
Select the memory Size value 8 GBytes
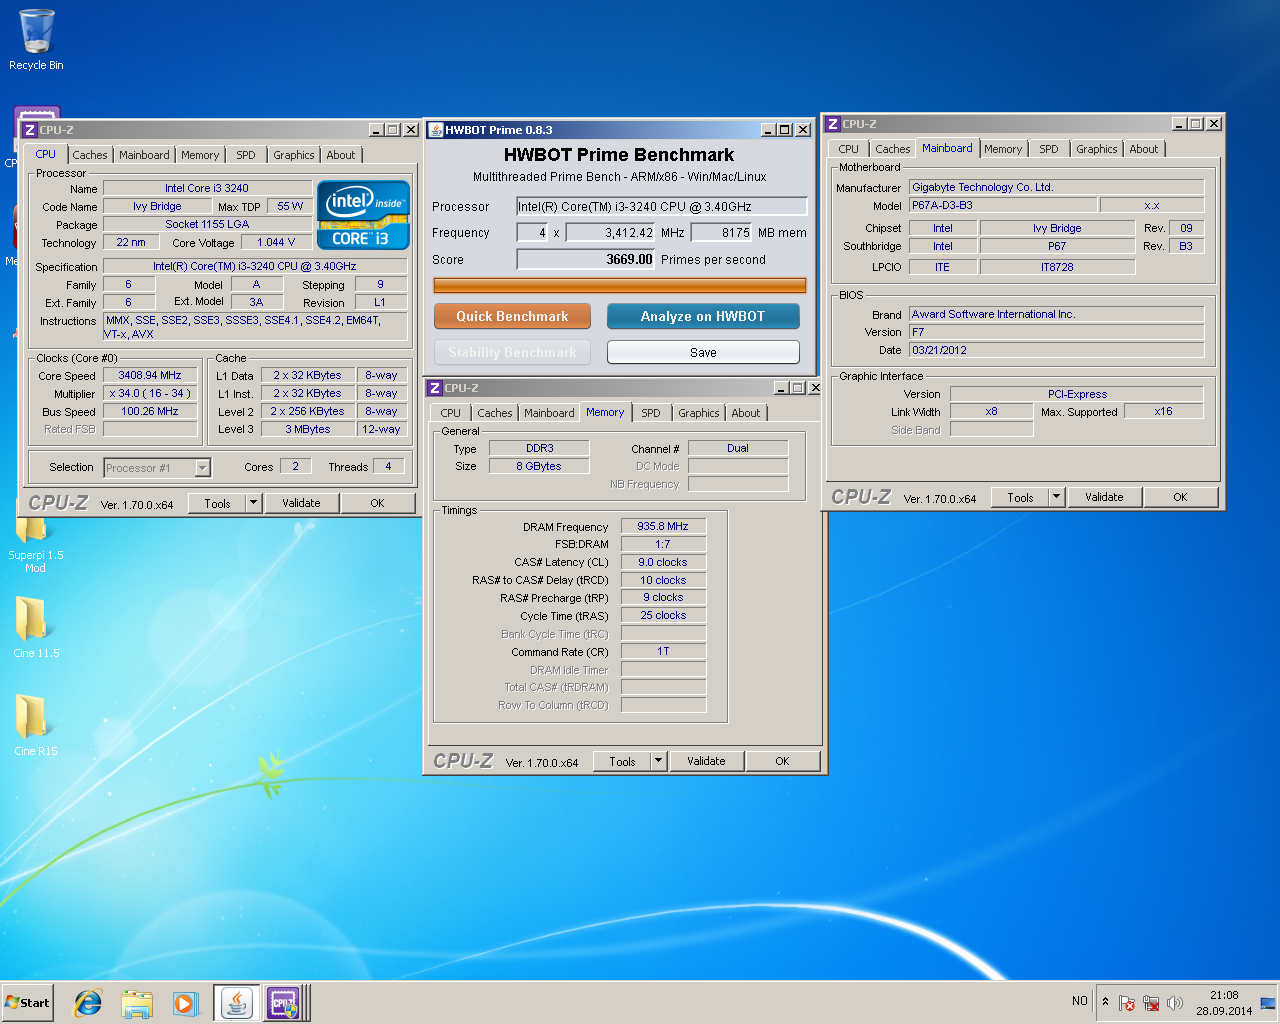tap(539, 466)
